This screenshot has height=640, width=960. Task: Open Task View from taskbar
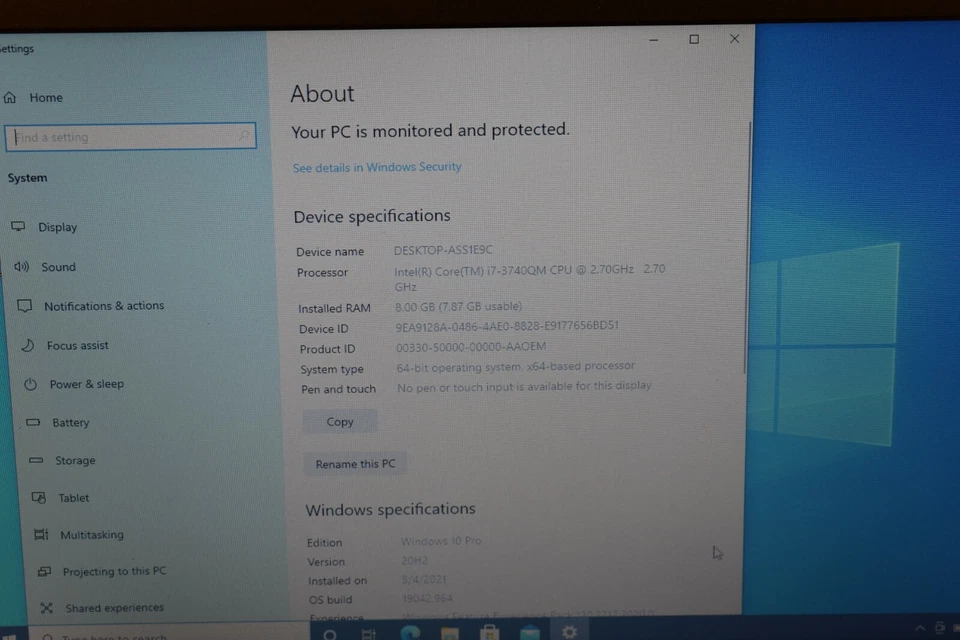(370, 632)
